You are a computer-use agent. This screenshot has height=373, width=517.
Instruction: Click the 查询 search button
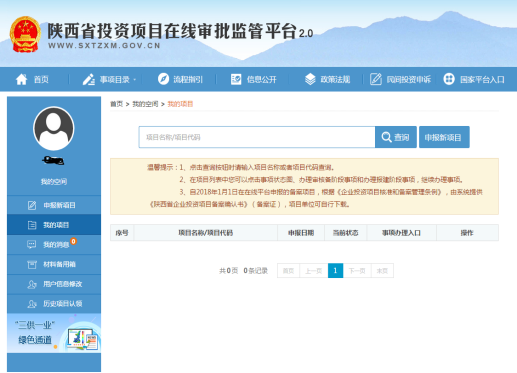(x=396, y=137)
